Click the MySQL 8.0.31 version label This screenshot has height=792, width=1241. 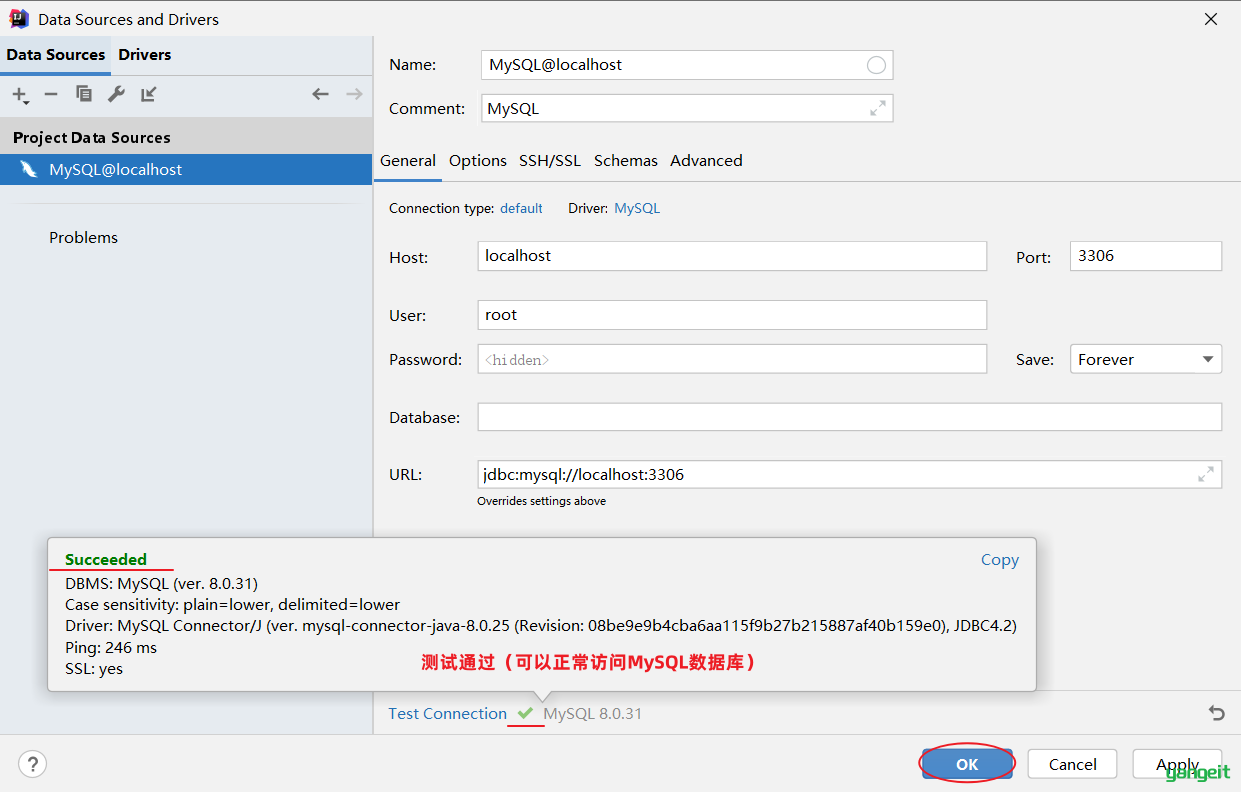point(593,713)
